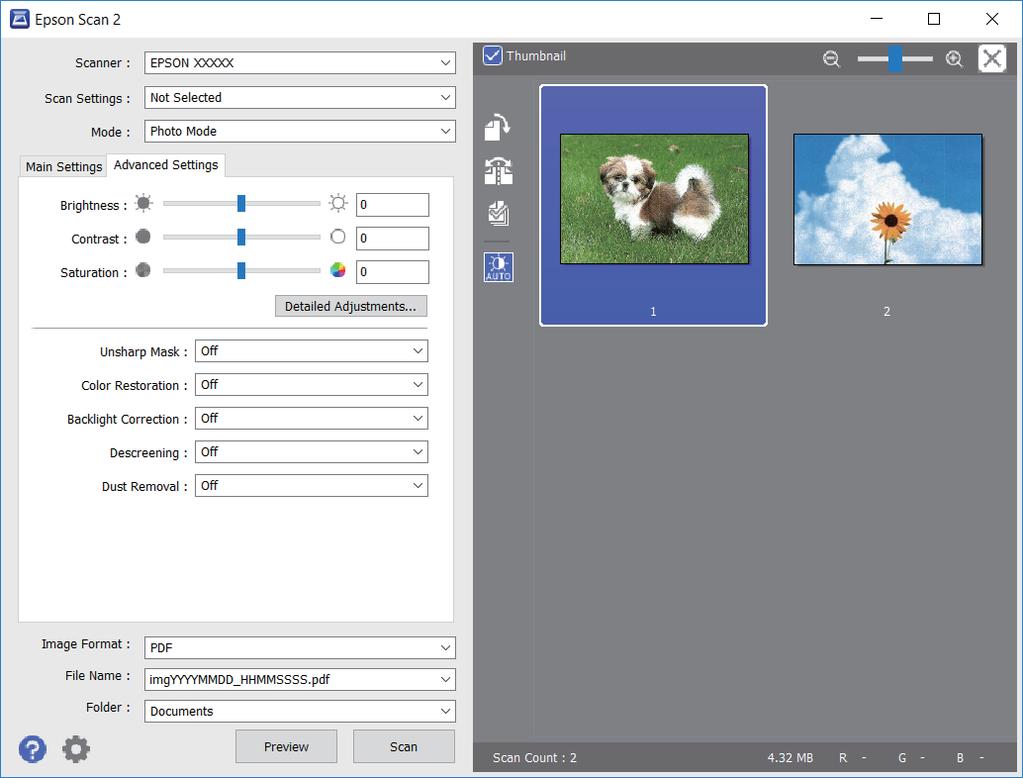The width and height of the screenshot is (1023, 778).
Task: Click the Brightness slider handle
Action: (x=241, y=204)
